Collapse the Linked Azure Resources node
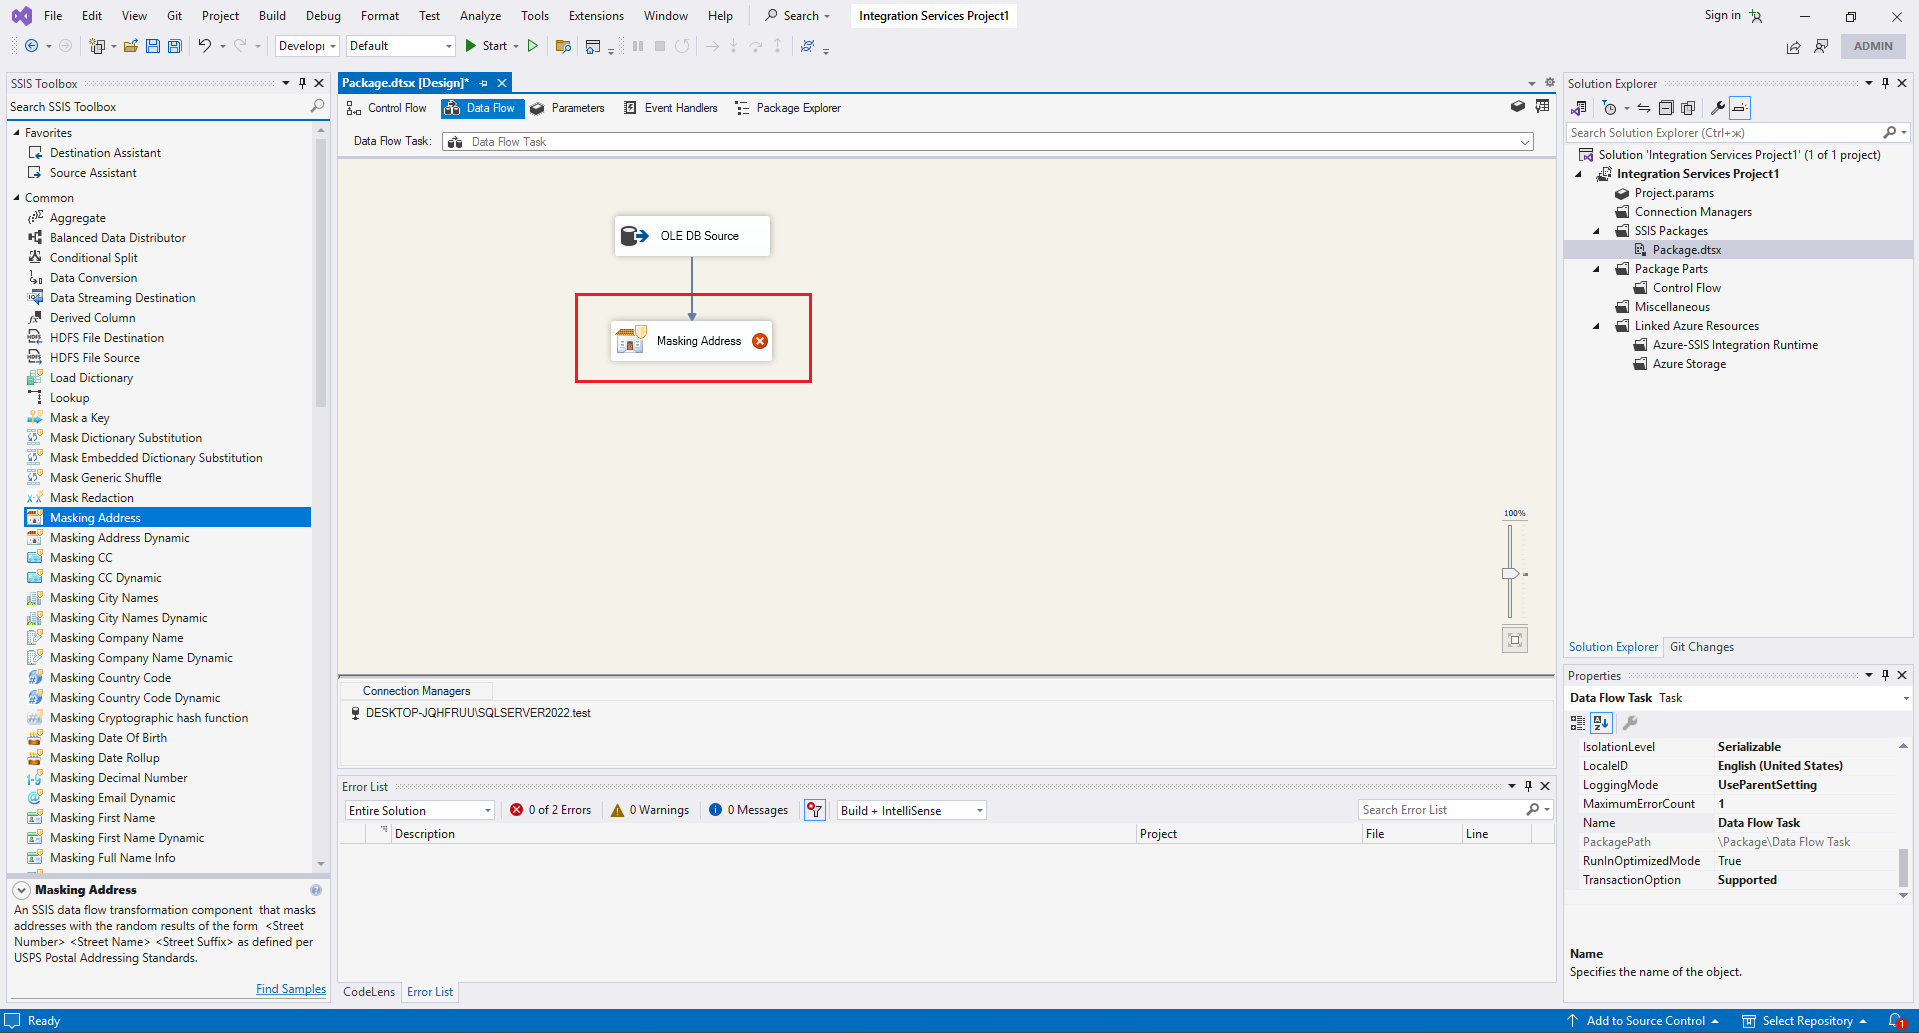1919x1033 pixels. click(x=1596, y=326)
